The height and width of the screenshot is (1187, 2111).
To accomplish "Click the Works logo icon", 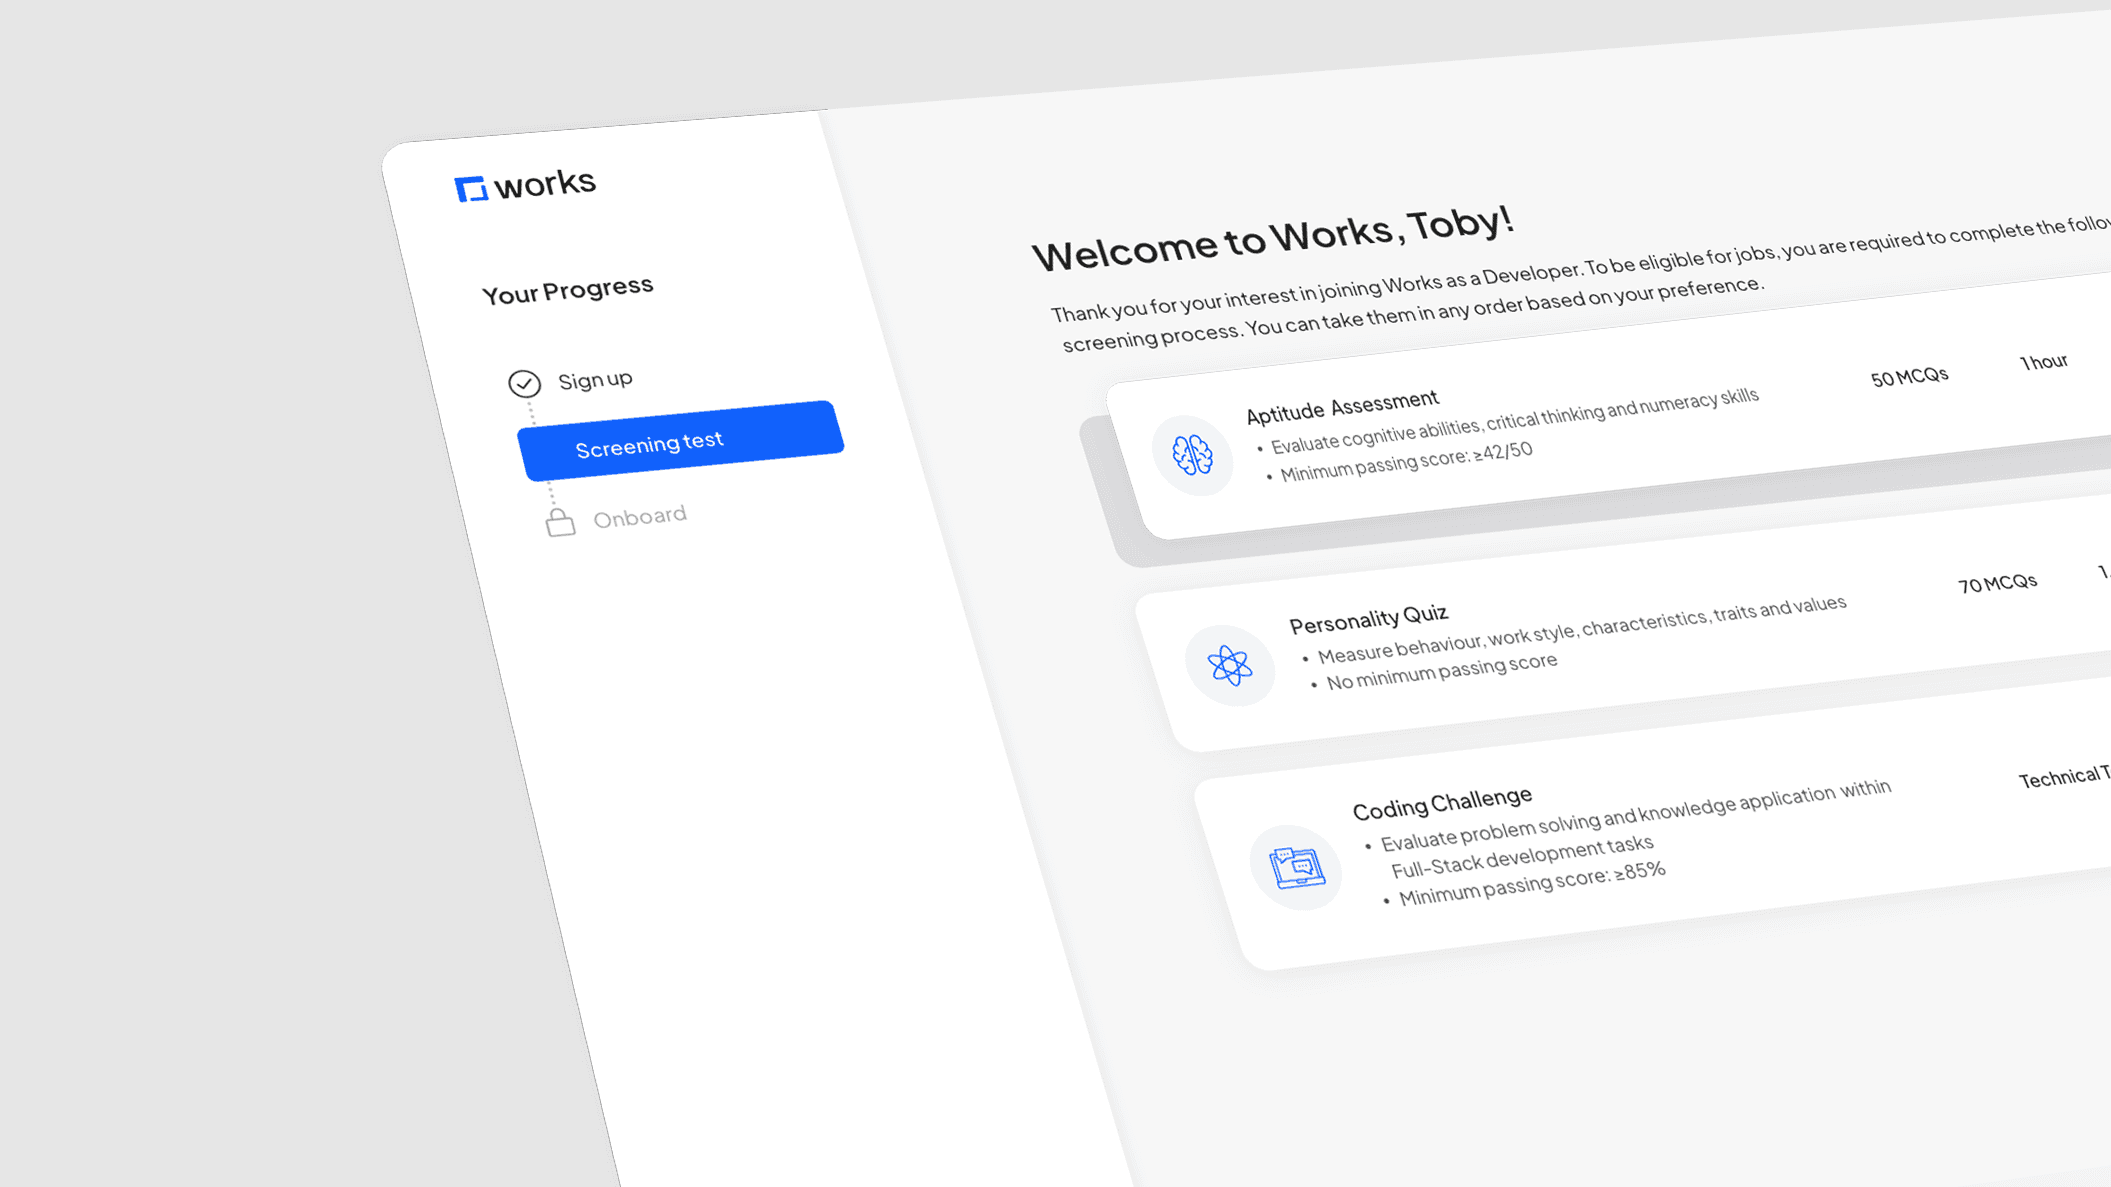I will (471, 188).
